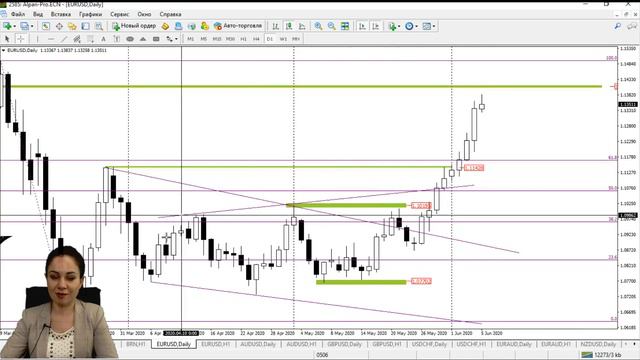Open the Strategy Tester magnifier icon
Image resolution: width=640 pixels, height=360 pixels.
[x=99, y=26]
